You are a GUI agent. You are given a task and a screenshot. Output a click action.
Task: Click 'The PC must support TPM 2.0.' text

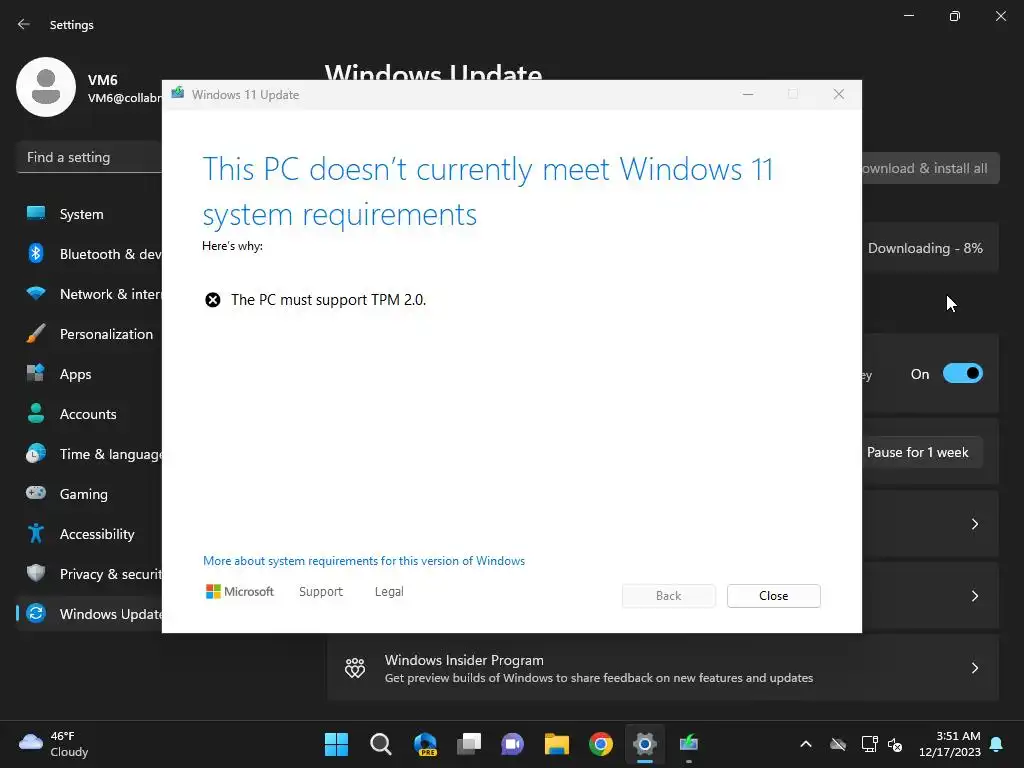pyautogui.click(x=328, y=300)
